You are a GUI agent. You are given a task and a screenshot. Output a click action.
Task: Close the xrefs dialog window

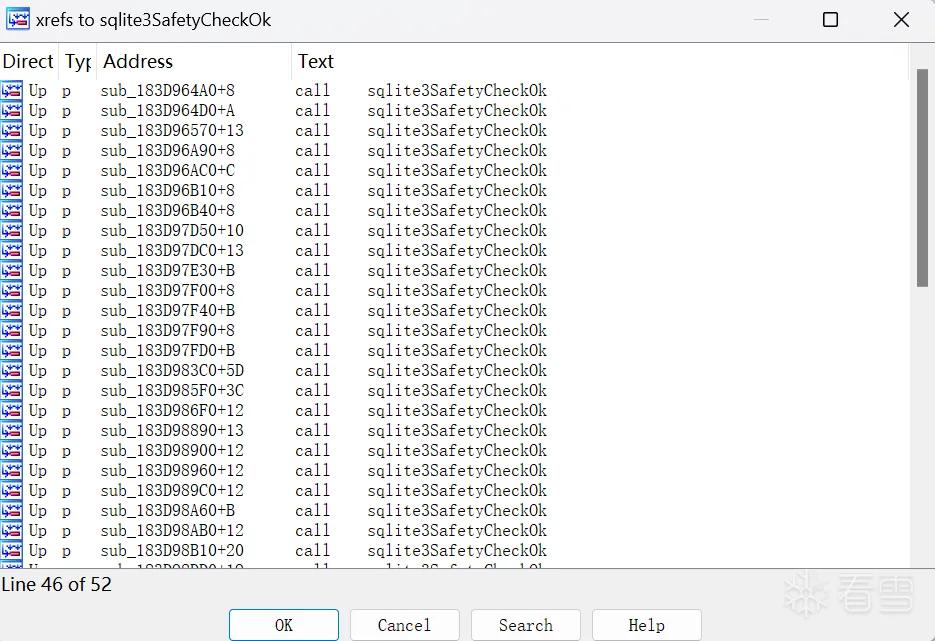click(x=901, y=20)
